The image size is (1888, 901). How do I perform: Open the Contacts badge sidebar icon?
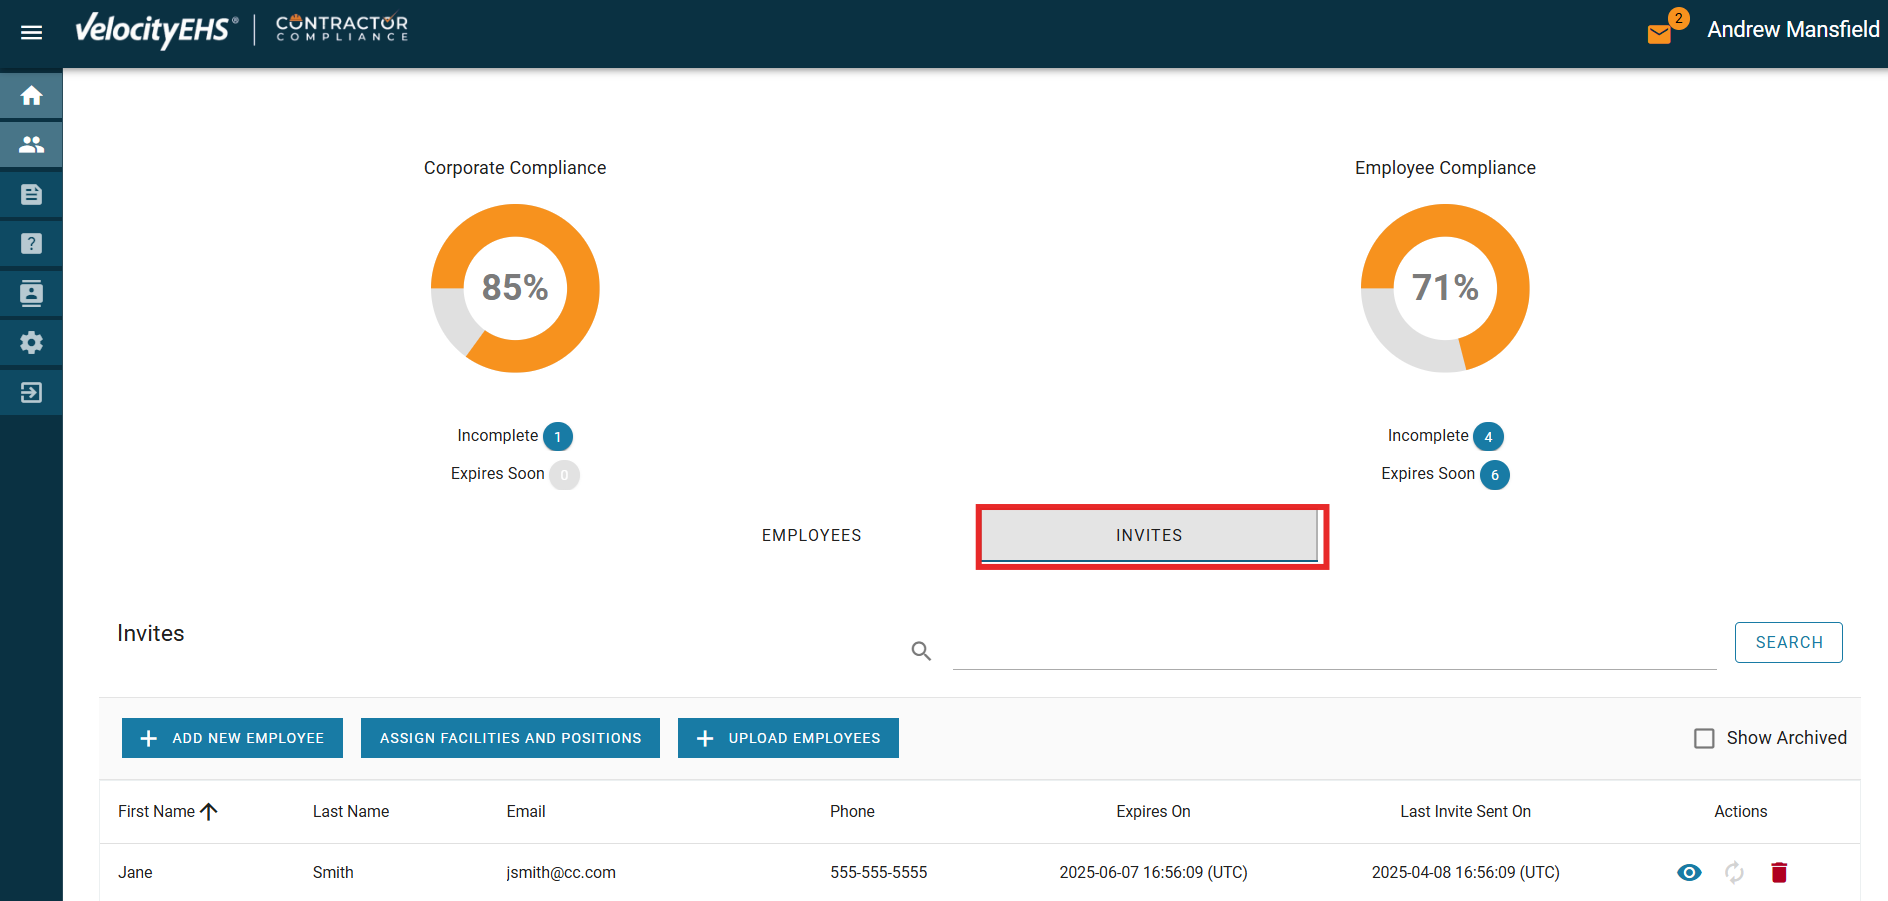[x=31, y=293]
